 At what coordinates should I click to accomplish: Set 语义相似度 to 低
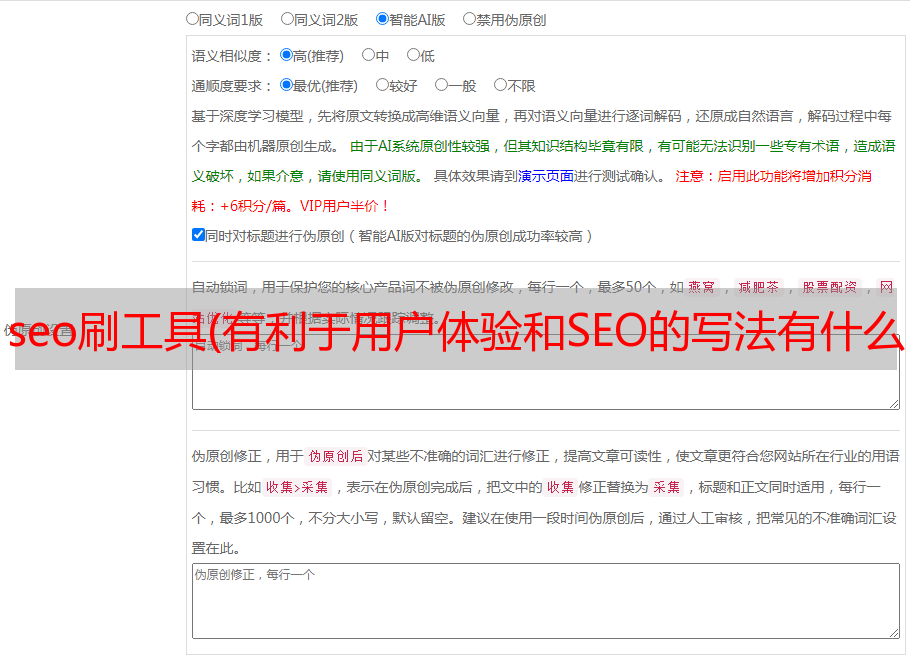tap(413, 55)
